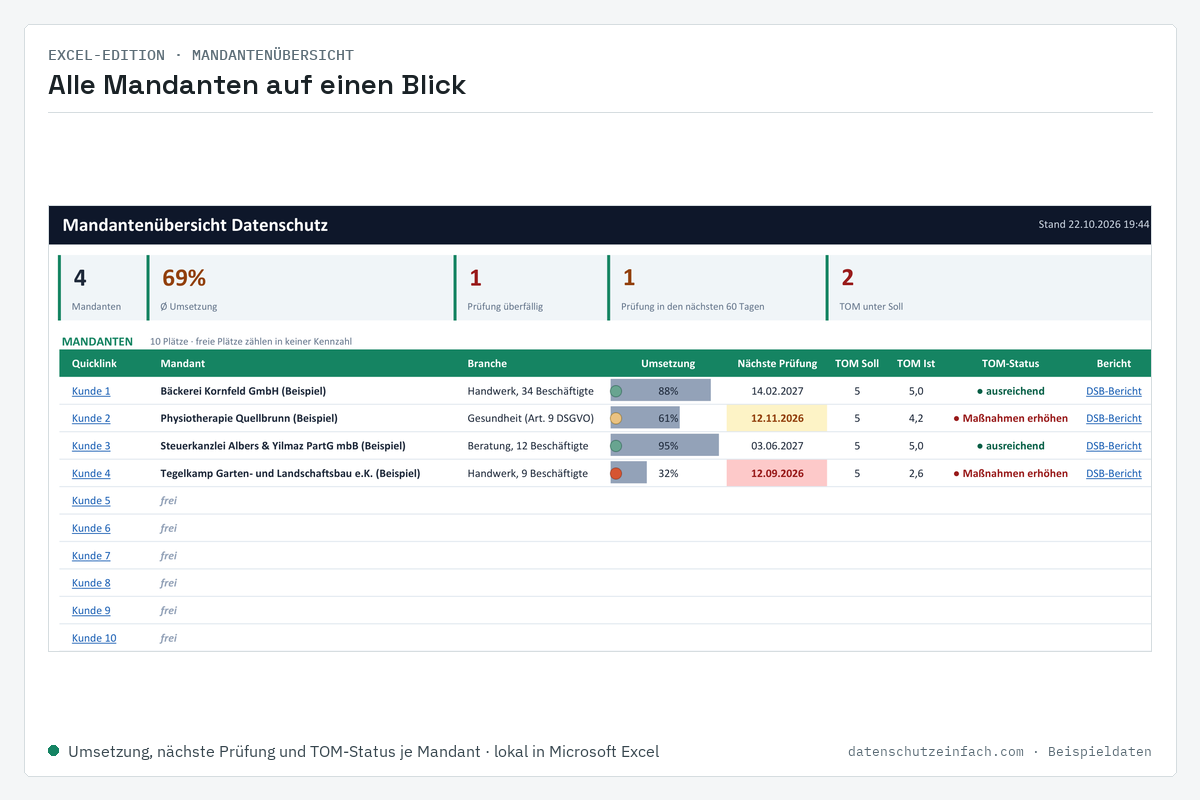Select the 32% Umsetzung progress bar
Image resolution: width=1200 pixels, height=800 pixels.
629,473
